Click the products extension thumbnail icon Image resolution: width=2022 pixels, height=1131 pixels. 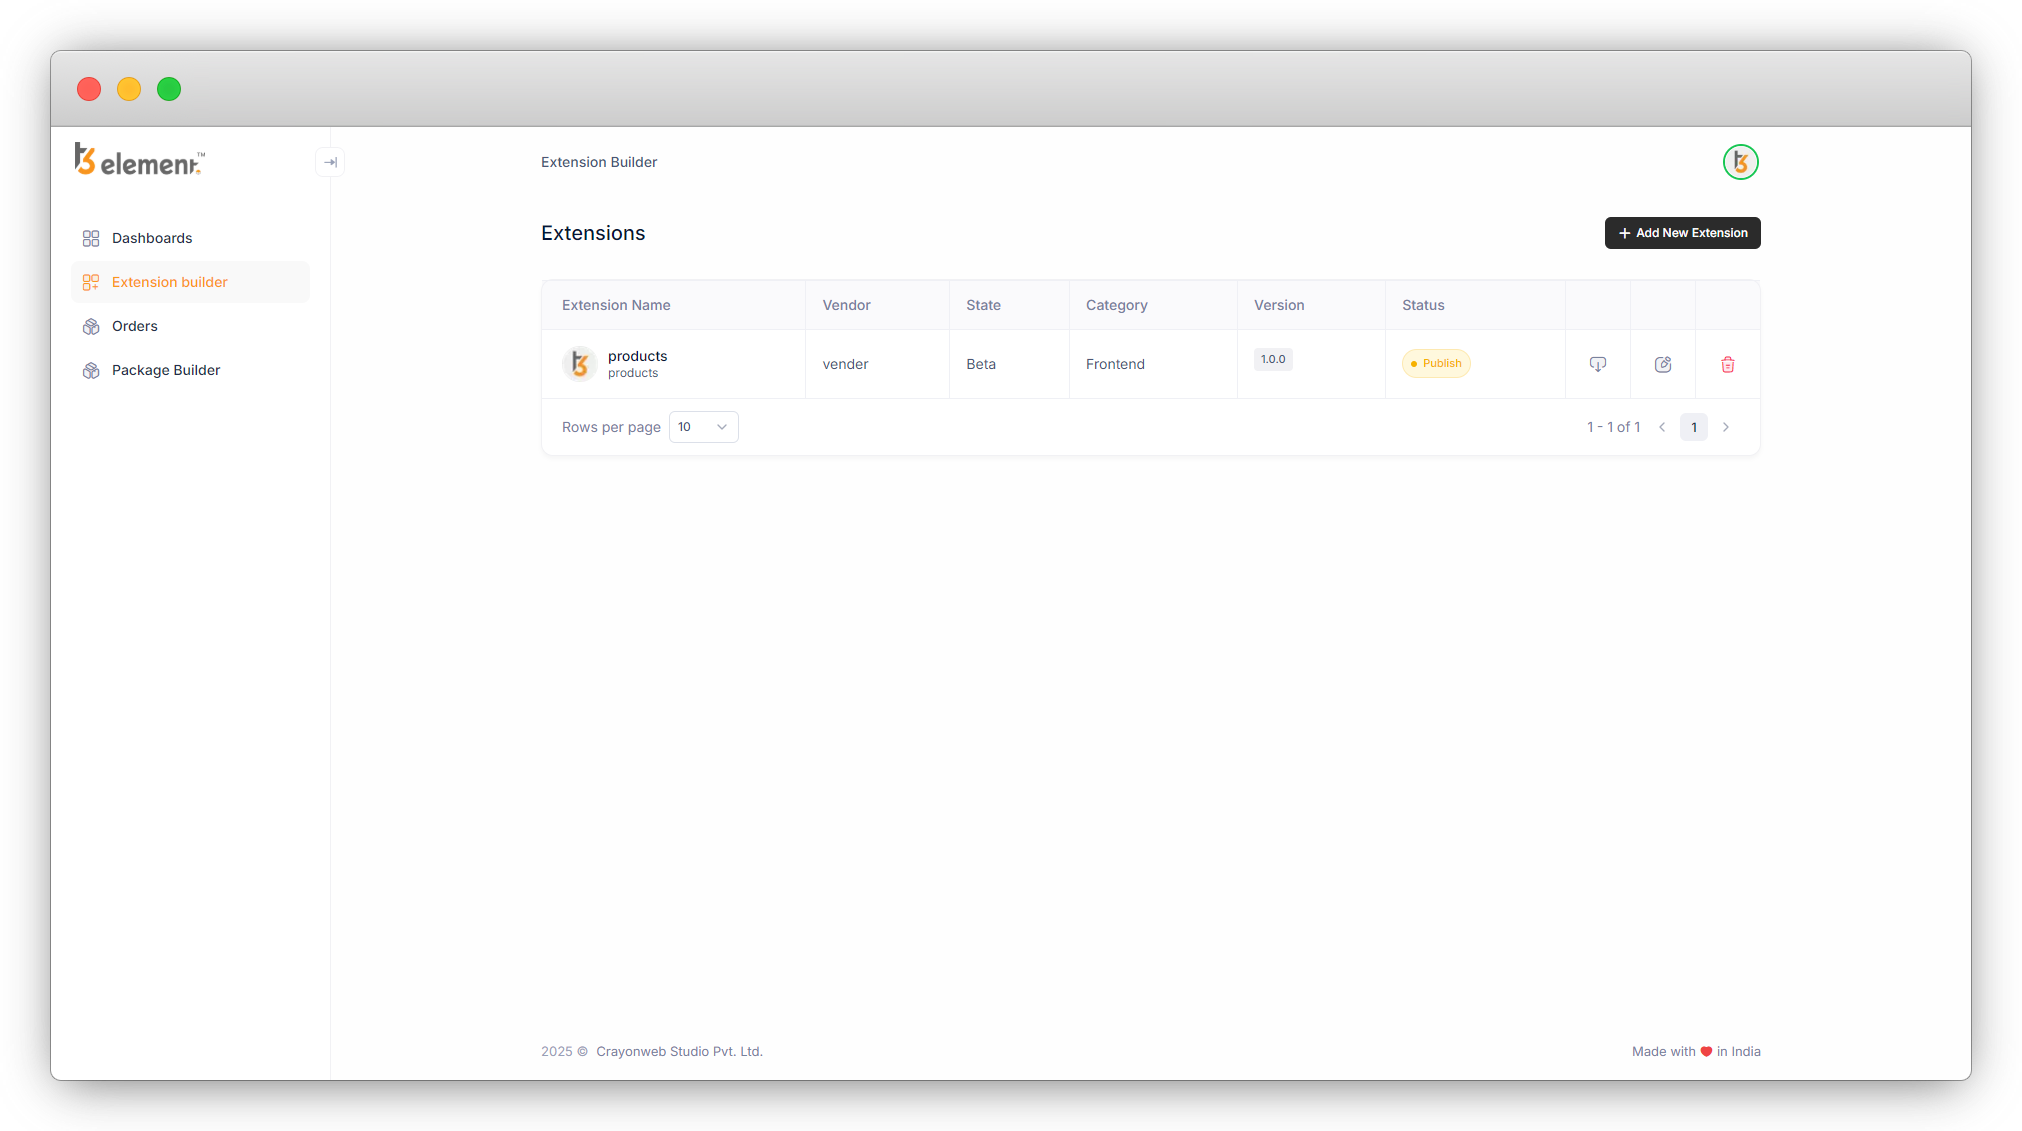pyautogui.click(x=579, y=364)
